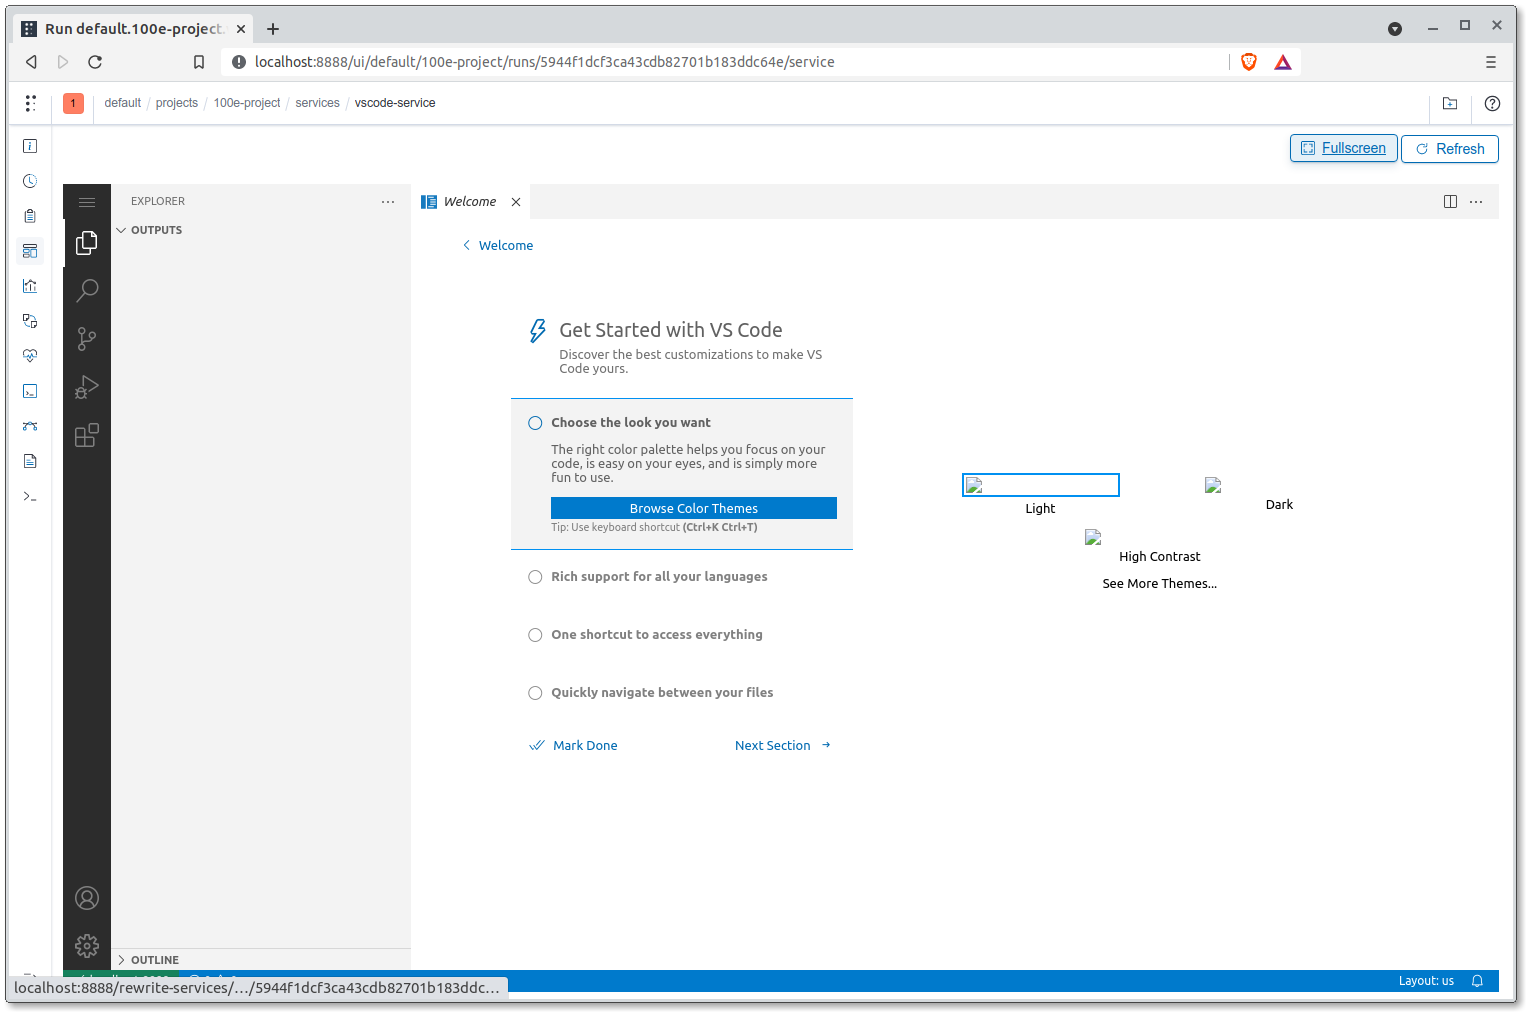Viewport: 1526px width, 1012px height.
Task: Click the Brave Rewards triangle icon
Action: pyautogui.click(x=1283, y=62)
